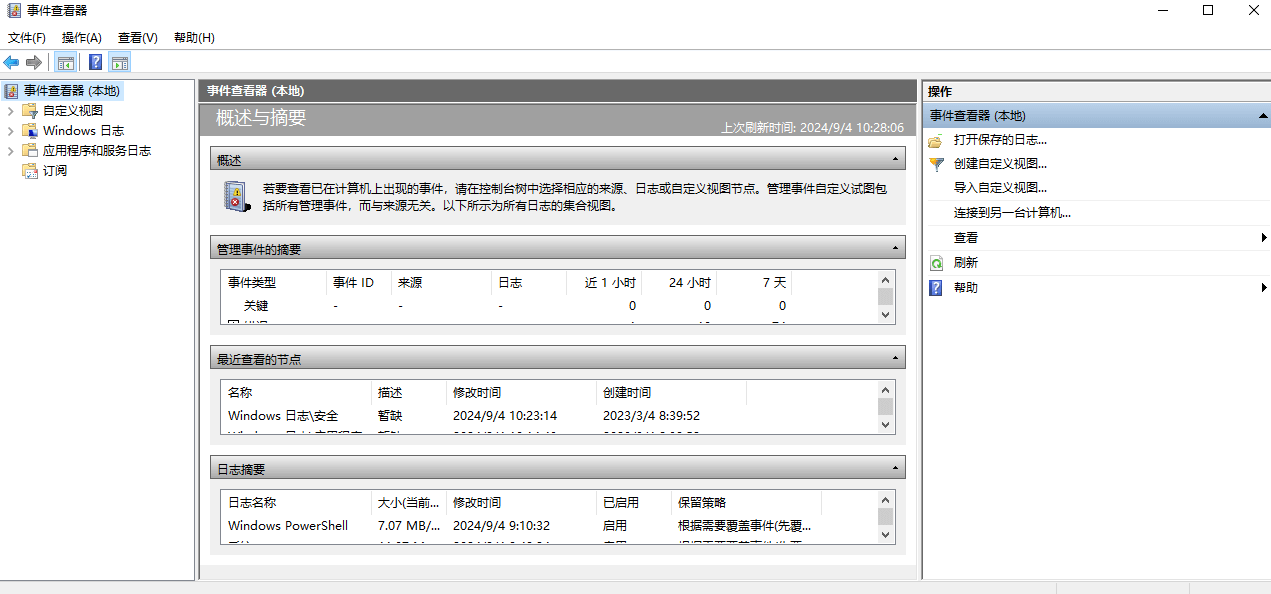Toggle the action pane visibility toolbar button
This screenshot has height=594, width=1271.
point(119,61)
